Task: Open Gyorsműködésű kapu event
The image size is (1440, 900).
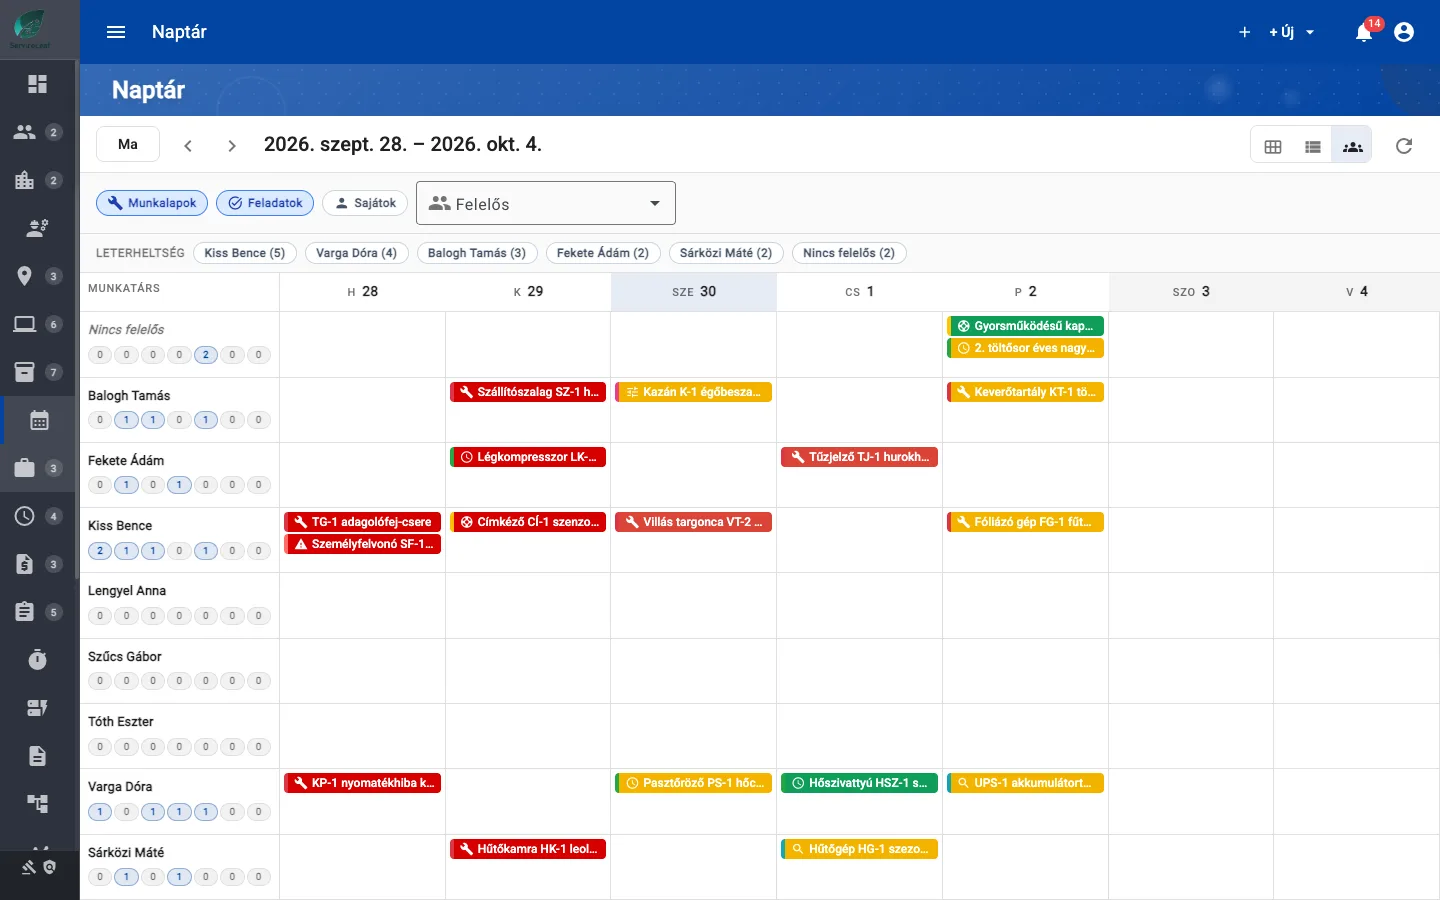Action: click(x=1025, y=326)
